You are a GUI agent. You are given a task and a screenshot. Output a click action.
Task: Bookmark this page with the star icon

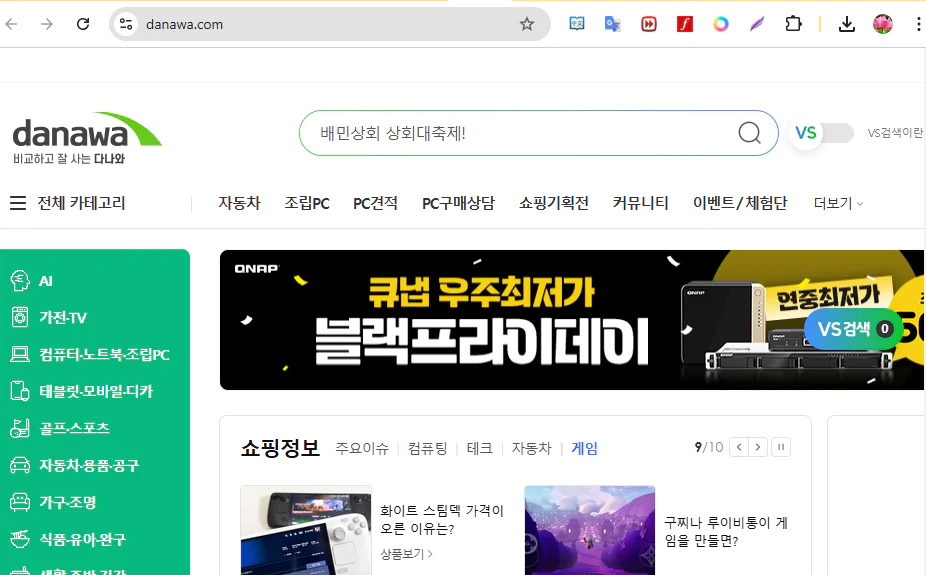(x=526, y=24)
